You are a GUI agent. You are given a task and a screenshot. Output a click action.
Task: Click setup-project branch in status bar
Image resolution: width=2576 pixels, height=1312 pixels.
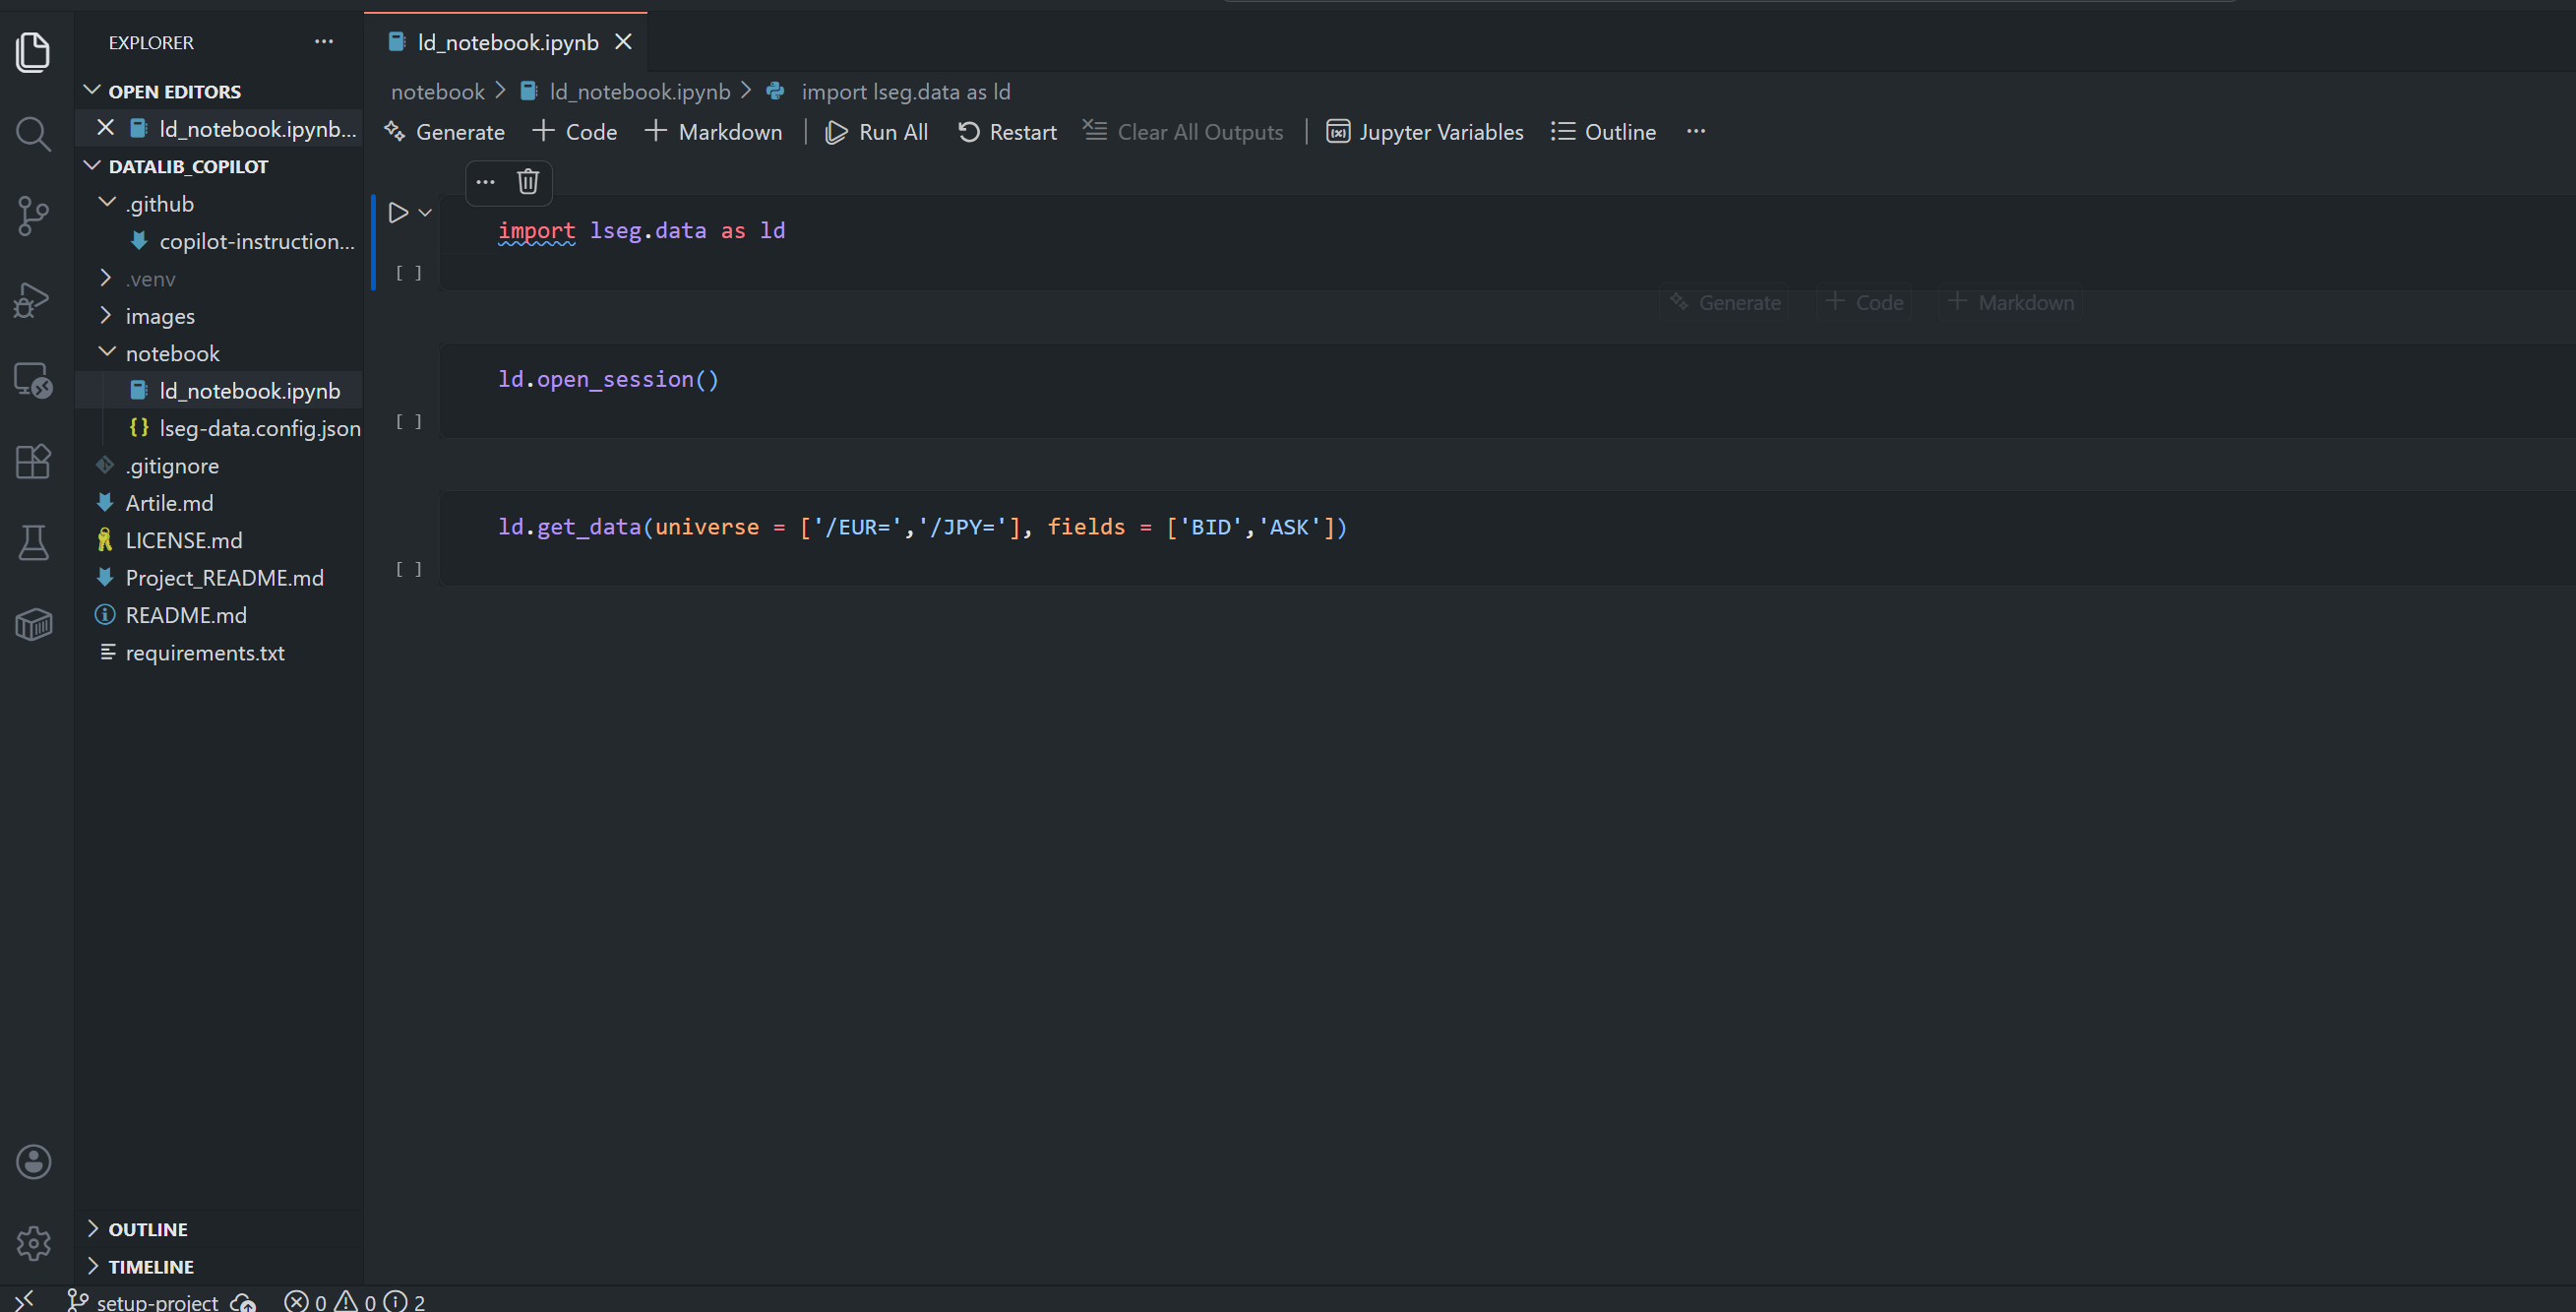pos(142,1301)
